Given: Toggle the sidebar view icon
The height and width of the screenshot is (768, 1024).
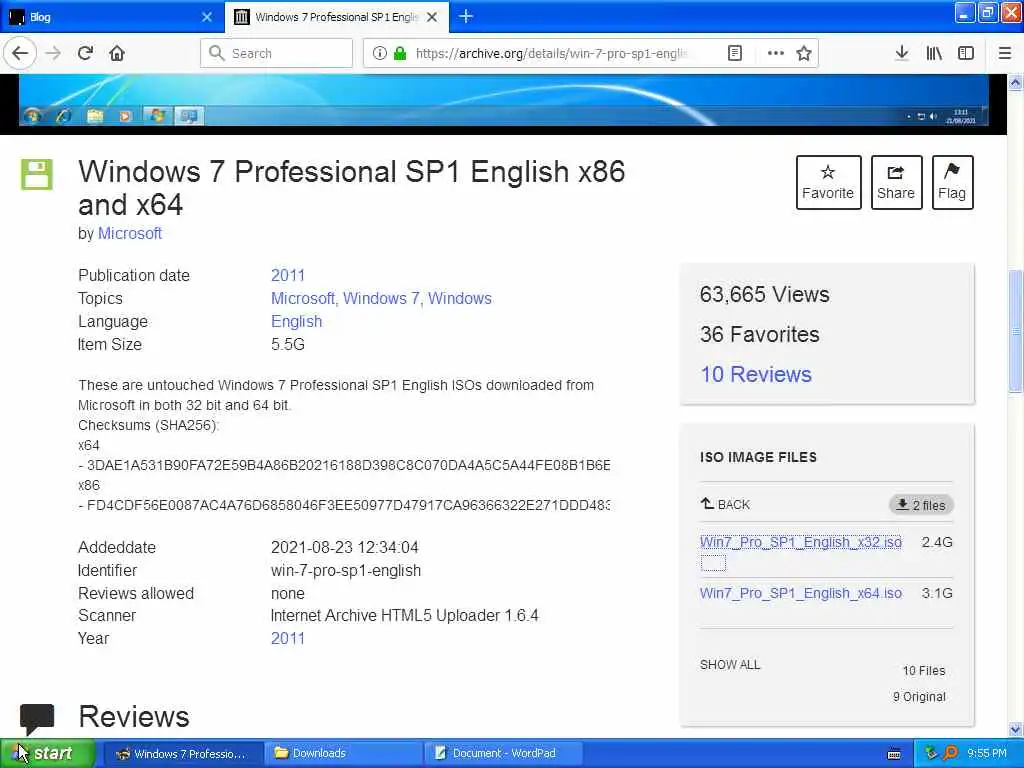Looking at the screenshot, I should pos(966,53).
